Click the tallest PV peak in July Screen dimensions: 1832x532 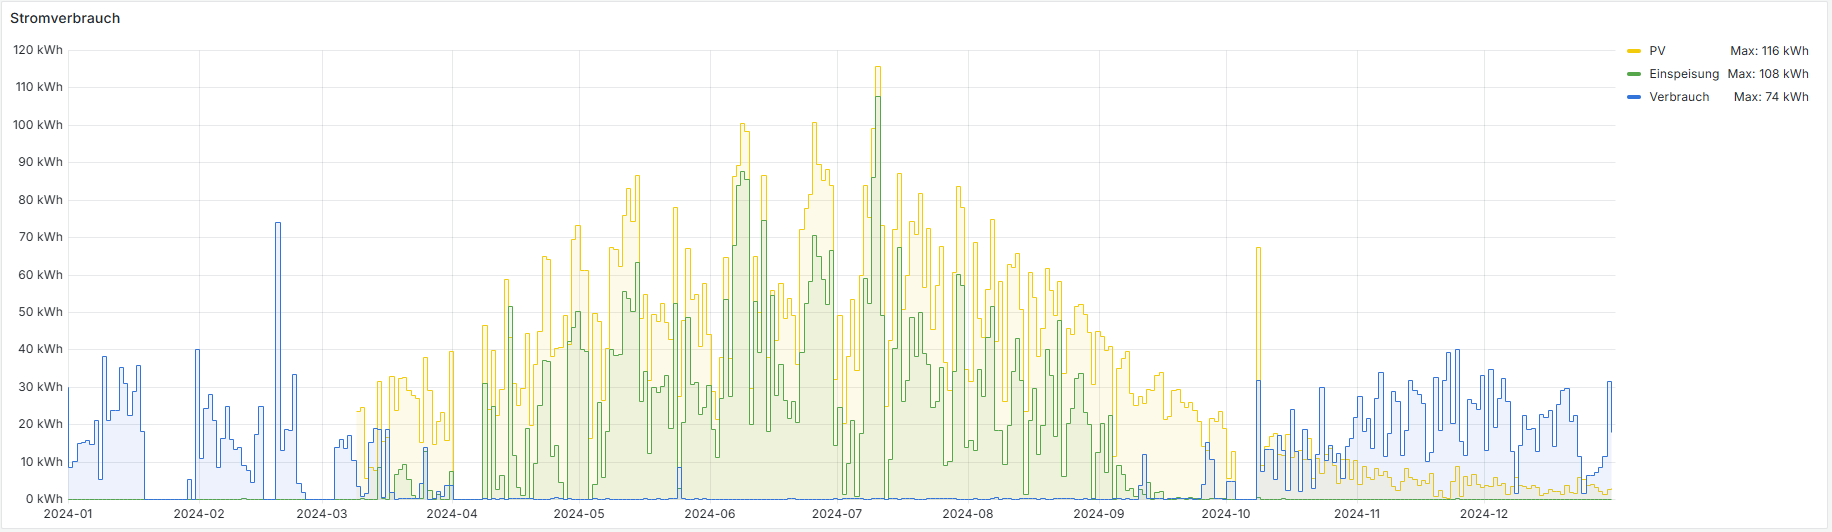[x=878, y=67]
